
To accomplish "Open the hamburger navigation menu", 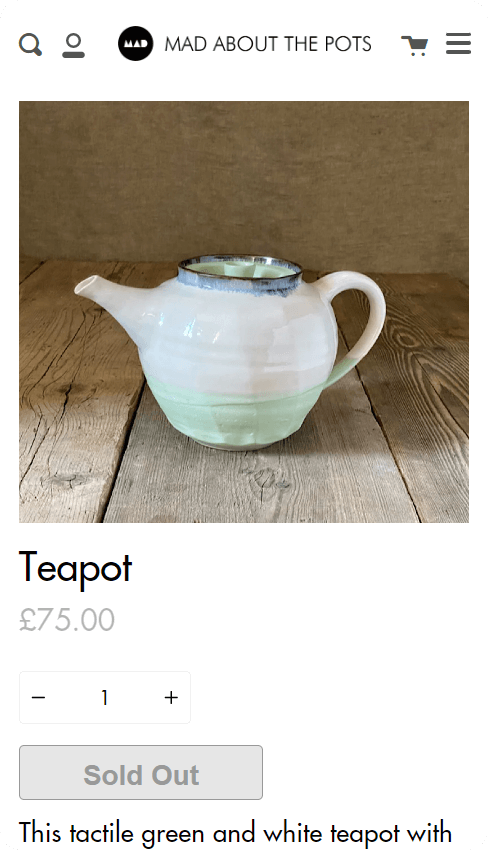I will pos(458,44).
